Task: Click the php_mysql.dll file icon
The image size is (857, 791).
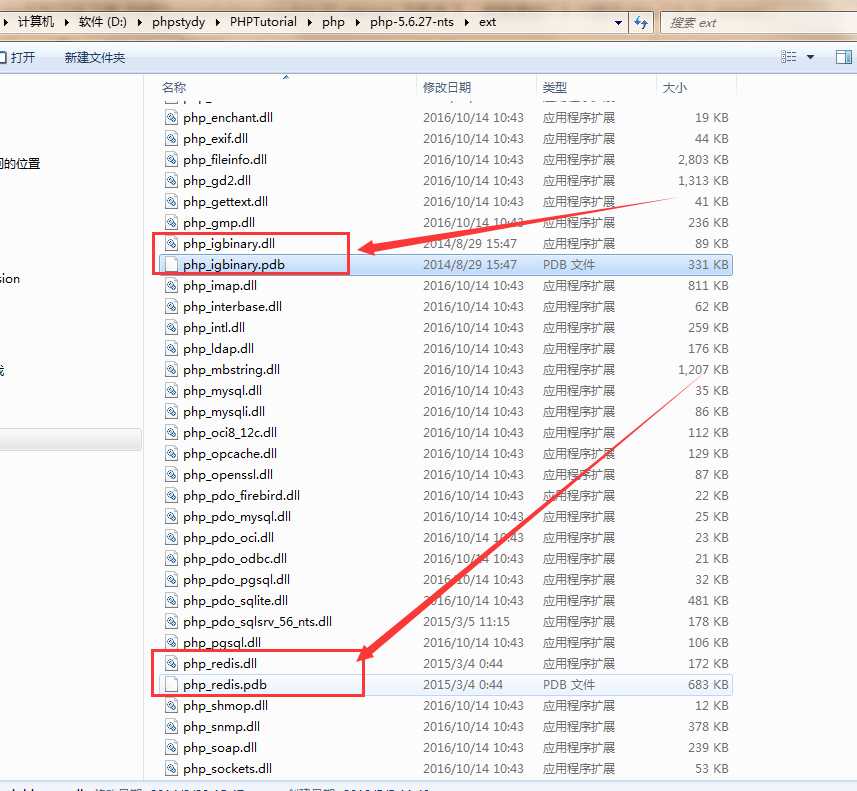Action: 172,390
